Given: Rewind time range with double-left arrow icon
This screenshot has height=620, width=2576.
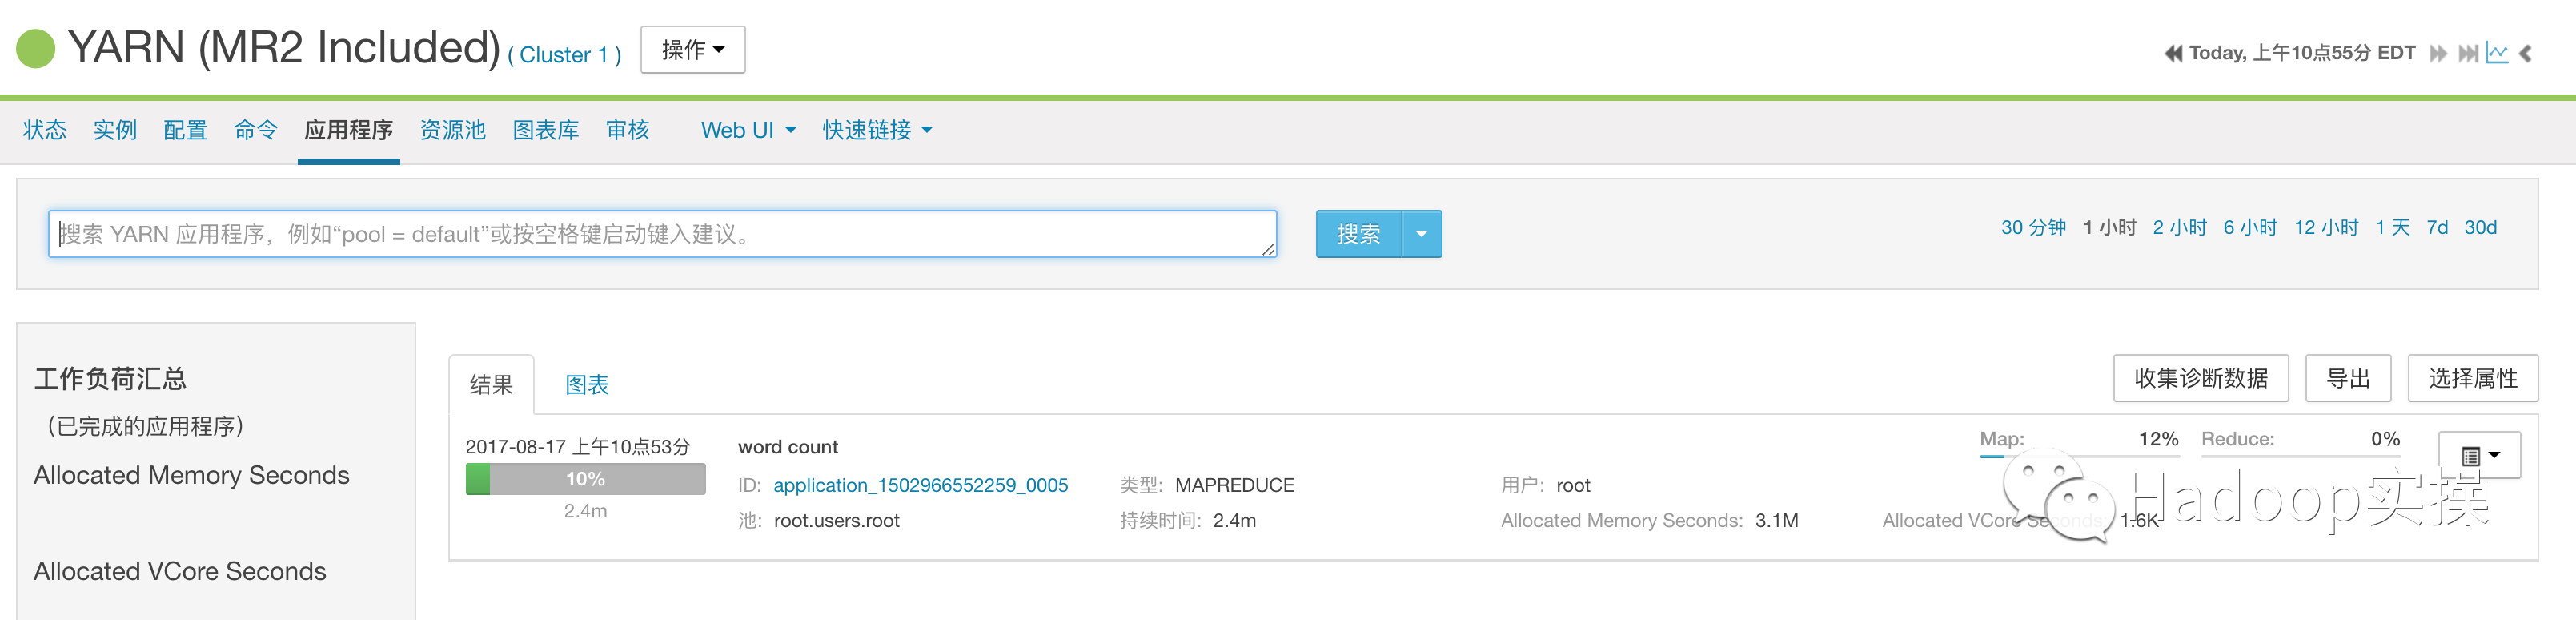Looking at the screenshot, I should tap(2173, 53).
